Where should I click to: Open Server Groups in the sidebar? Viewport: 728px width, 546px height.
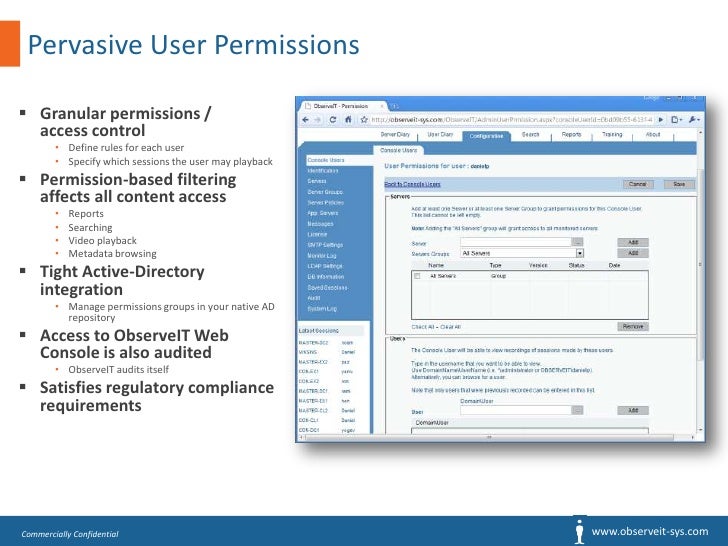(325, 192)
